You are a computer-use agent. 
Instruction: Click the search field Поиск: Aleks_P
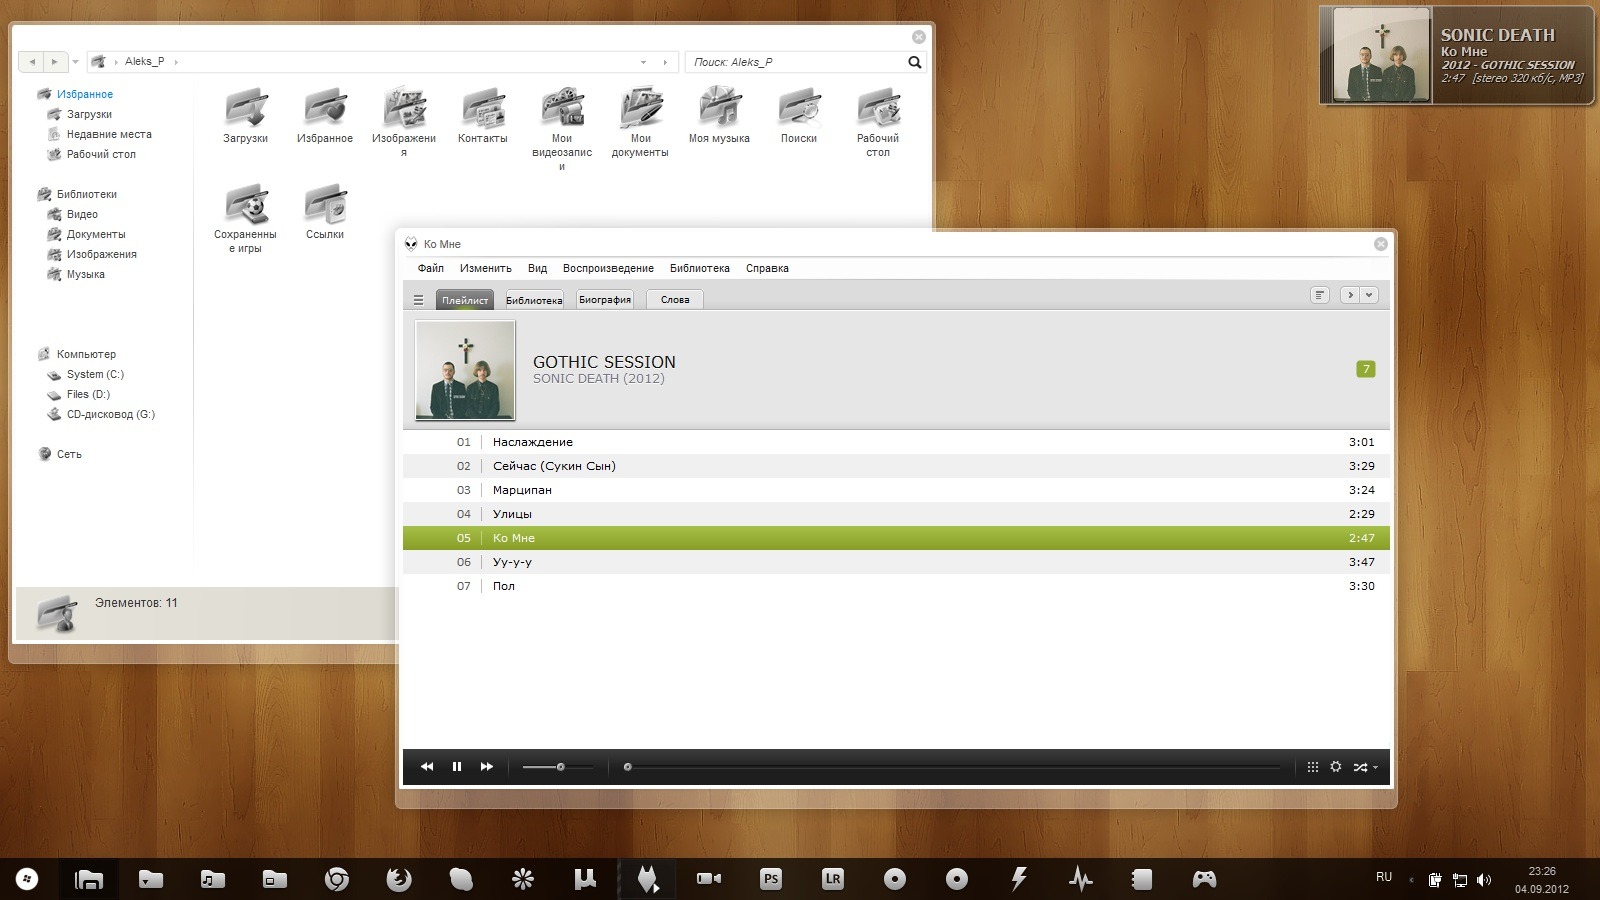tap(795, 62)
